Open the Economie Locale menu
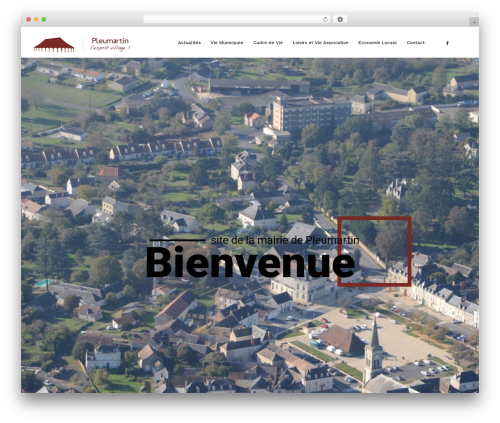The image size is (500, 423). (377, 43)
